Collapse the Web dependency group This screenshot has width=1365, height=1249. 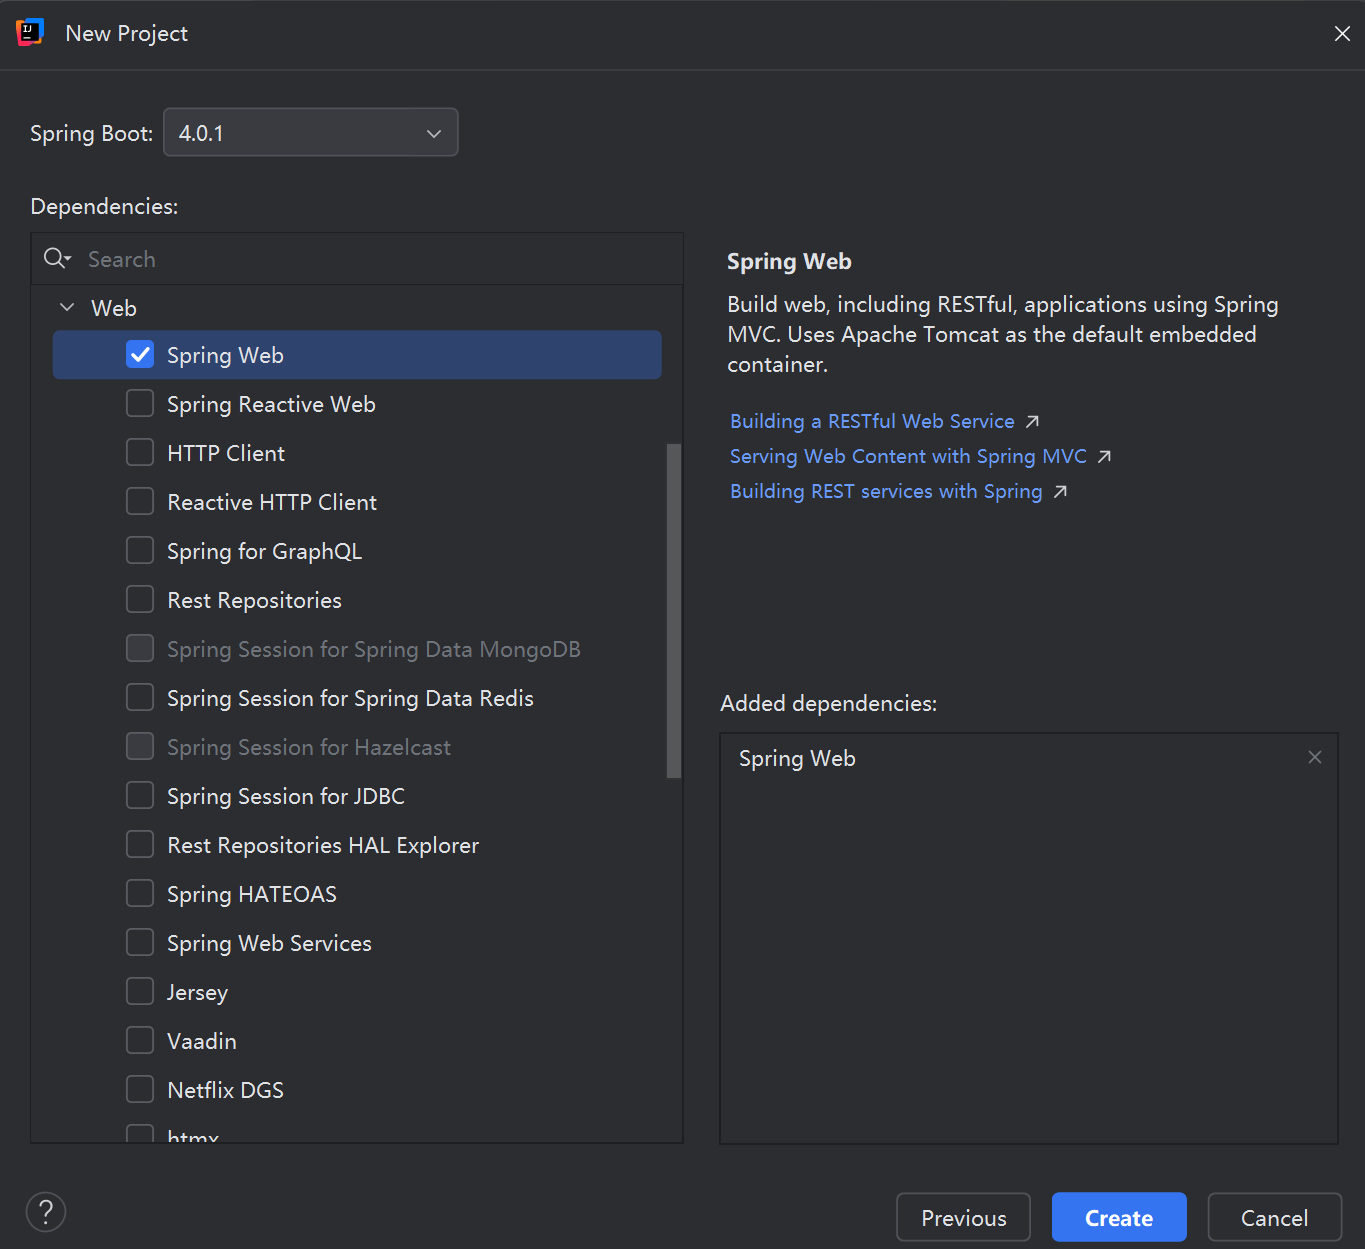click(67, 308)
